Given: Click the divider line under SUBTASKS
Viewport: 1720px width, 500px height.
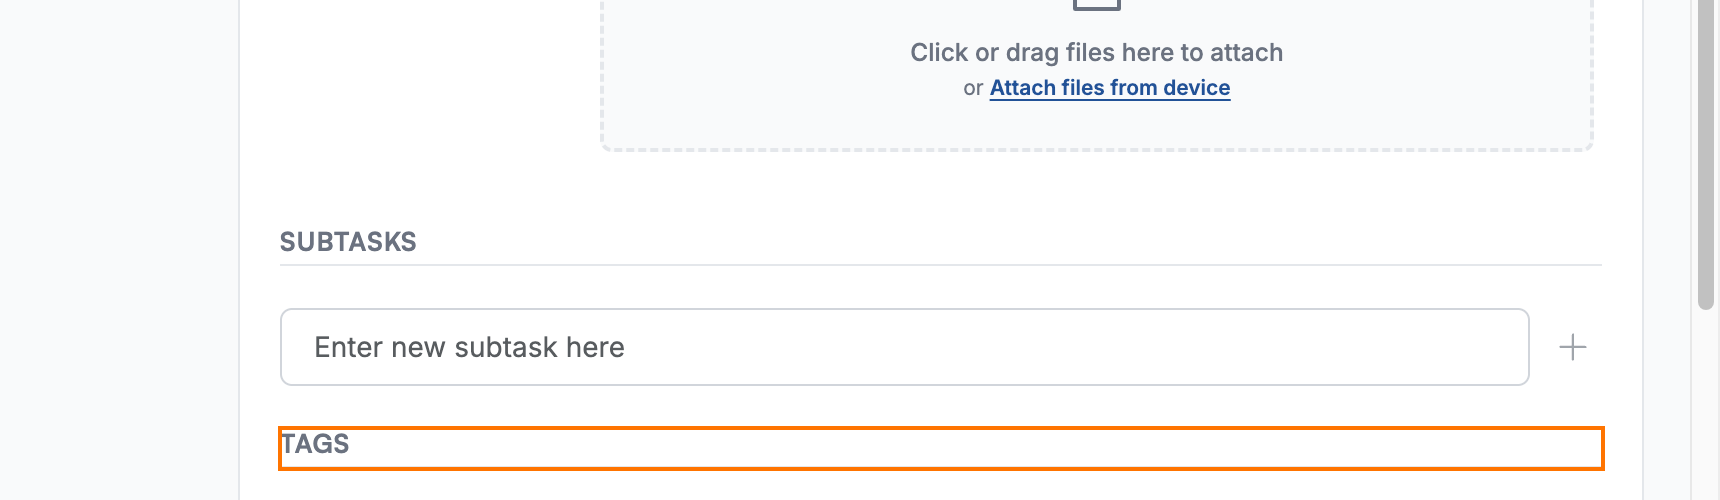Looking at the screenshot, I should [x=941, y=265].
